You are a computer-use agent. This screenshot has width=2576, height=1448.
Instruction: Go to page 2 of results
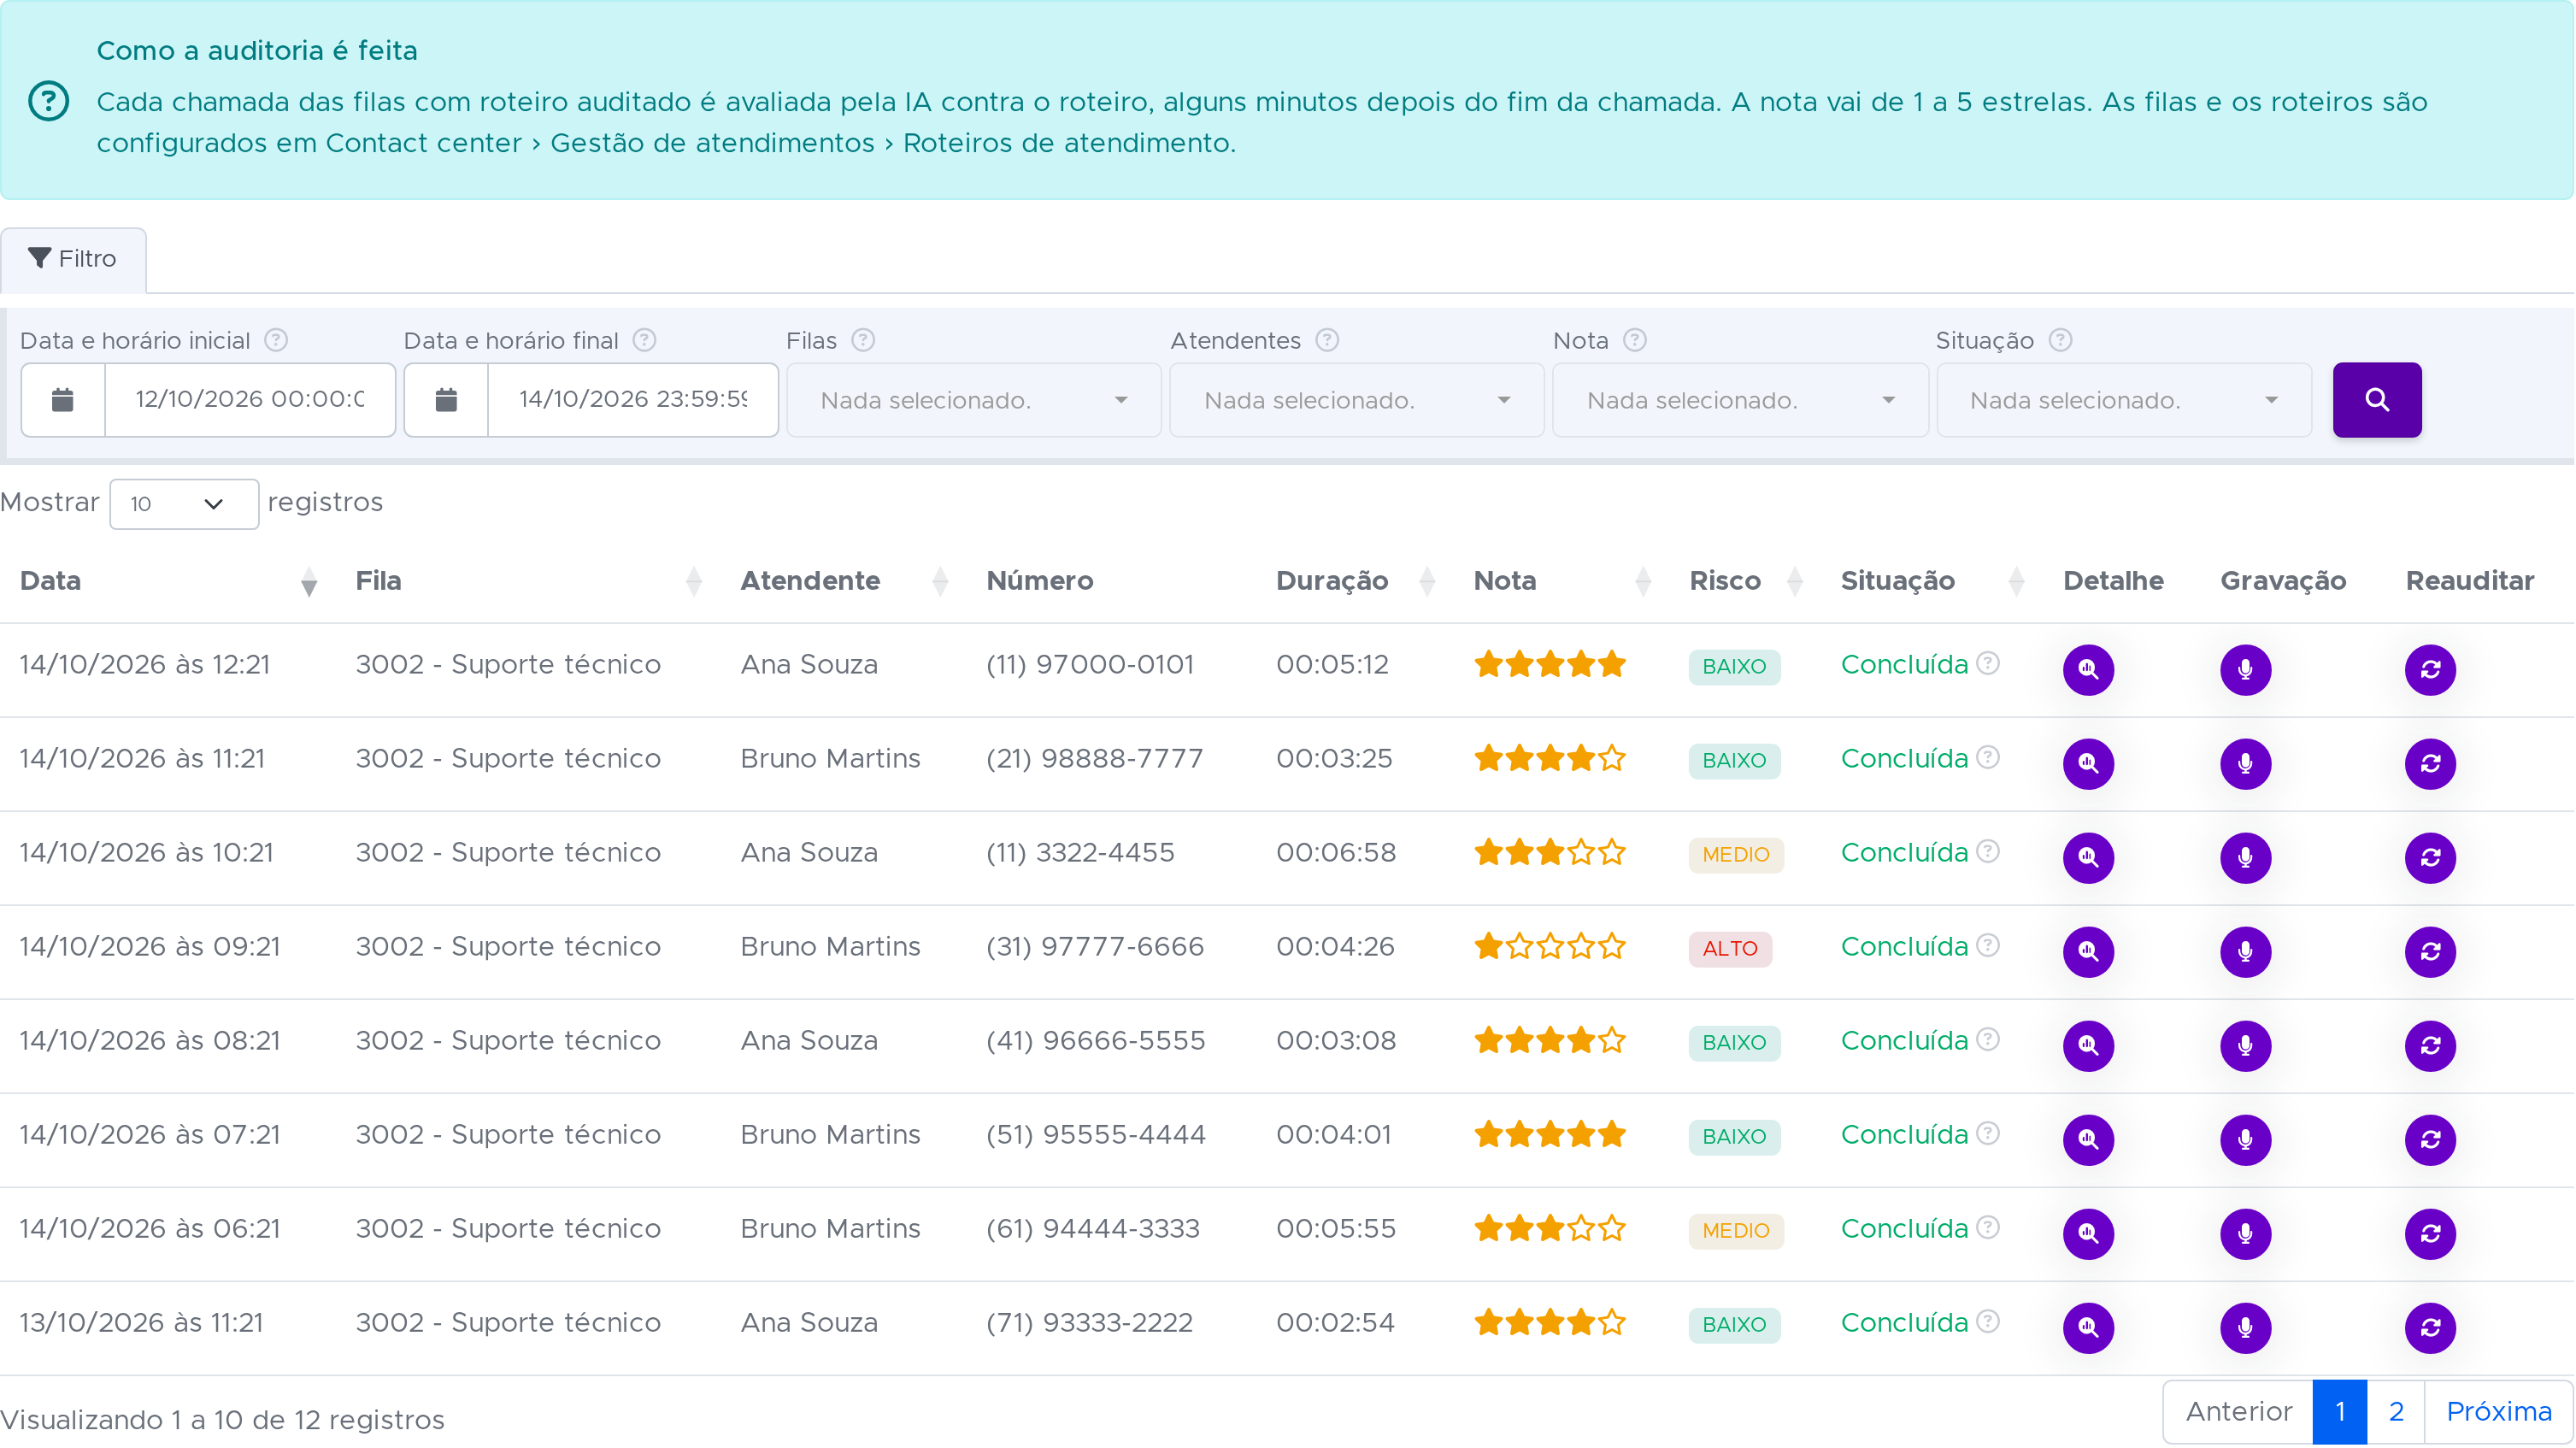pyautogui.click(x=2396, y=1411)
